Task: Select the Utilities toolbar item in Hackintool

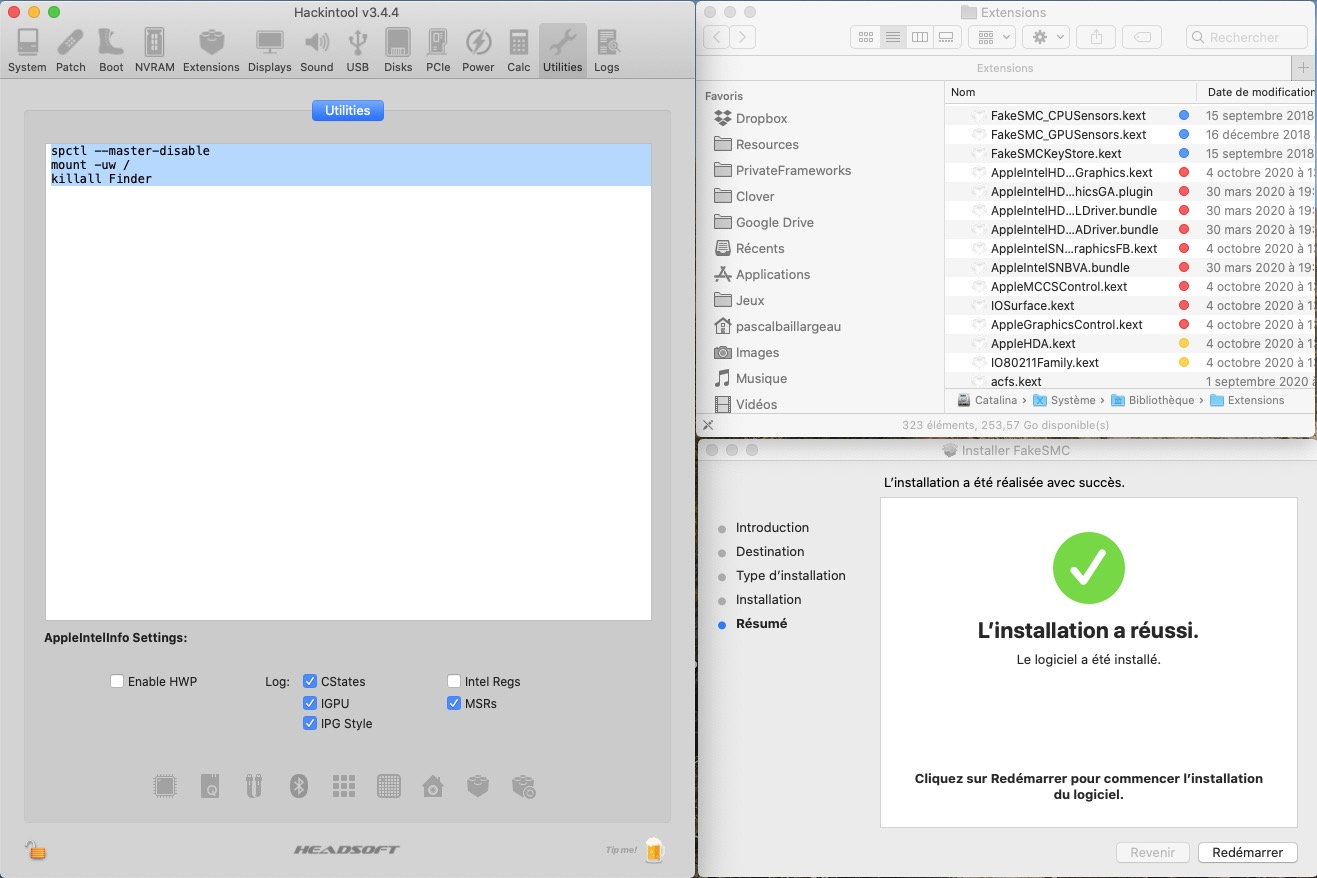Action: pos(562,50)
